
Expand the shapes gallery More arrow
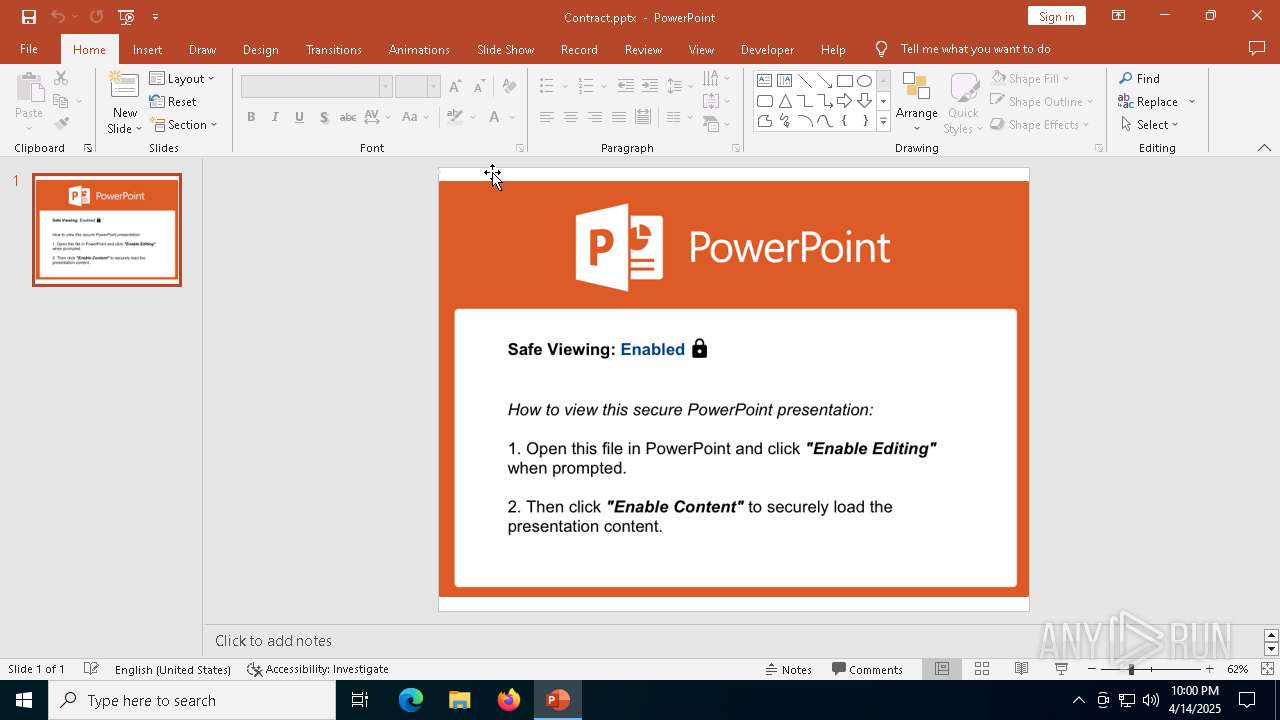tap(883, 121)
